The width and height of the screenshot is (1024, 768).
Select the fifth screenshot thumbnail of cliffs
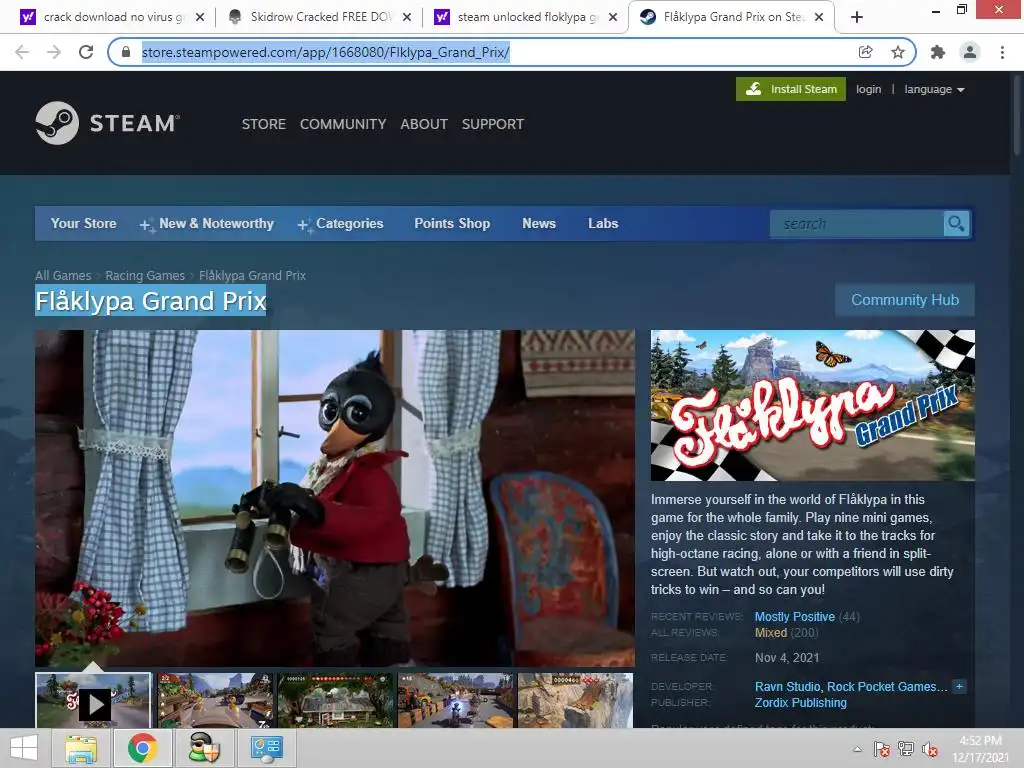(575, 701)
